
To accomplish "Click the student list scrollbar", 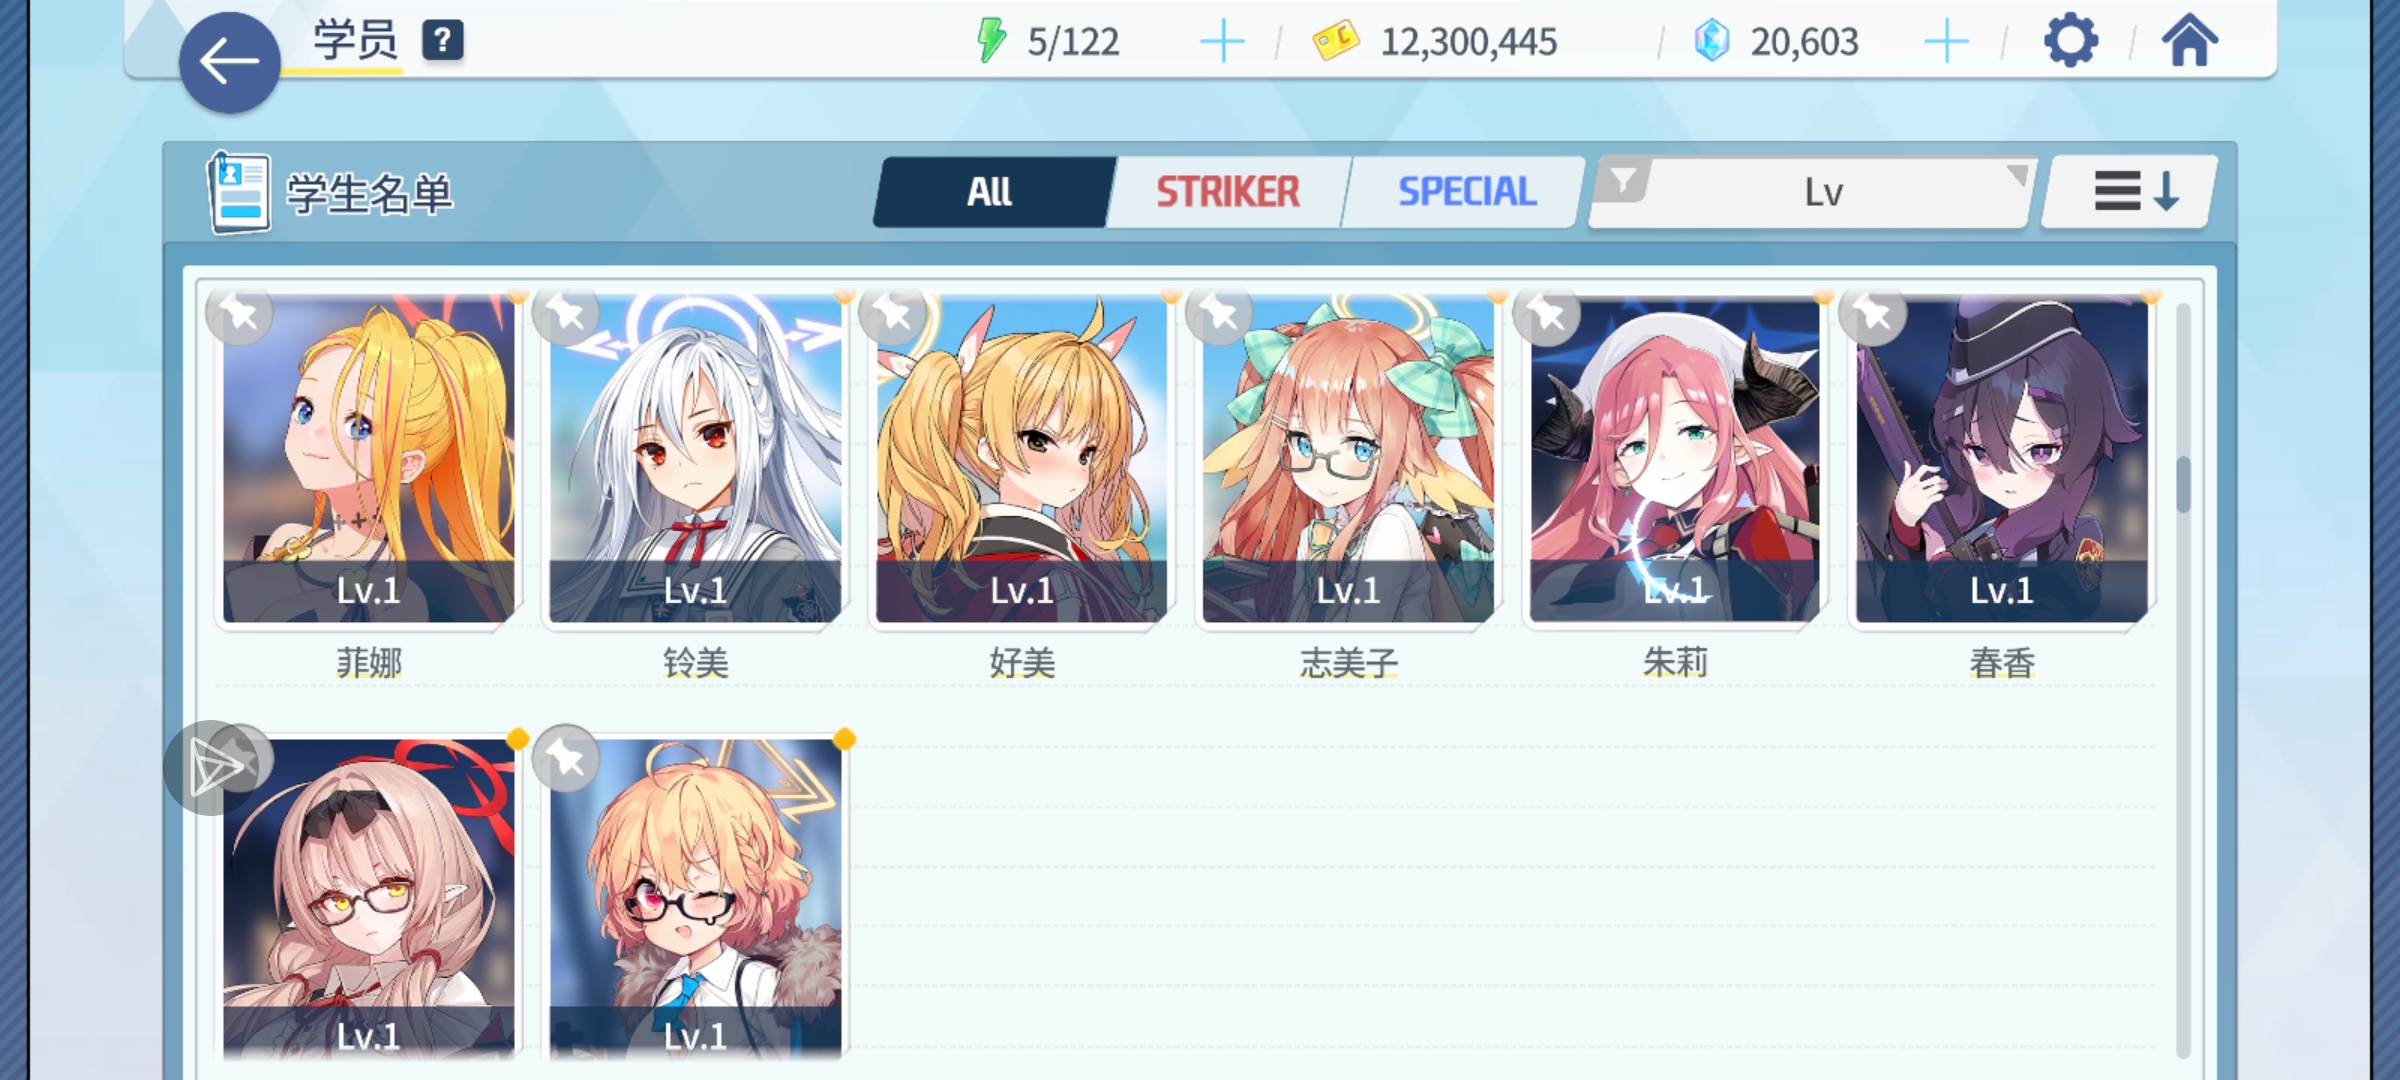I will click(2183, 484).
